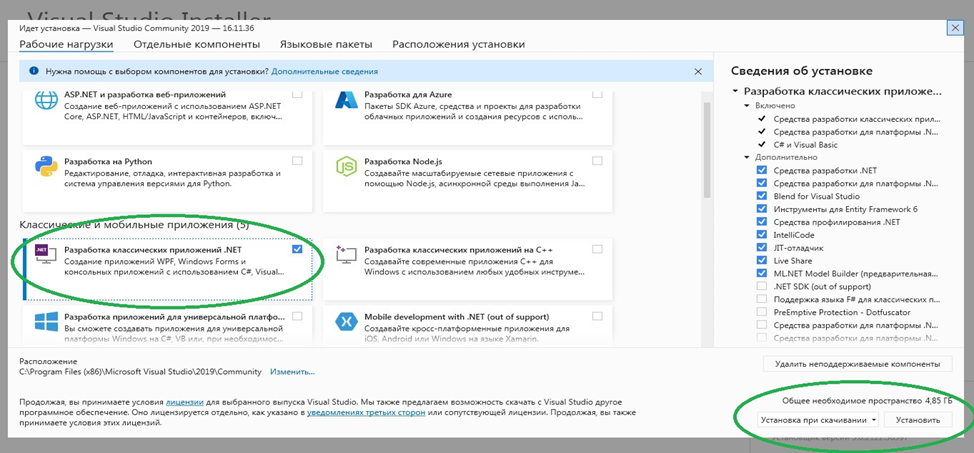Uncheck the .NET desktop development workload
The height and width of the screenshot is (453, 974).
pyautogui.click(x=297, y=249)
